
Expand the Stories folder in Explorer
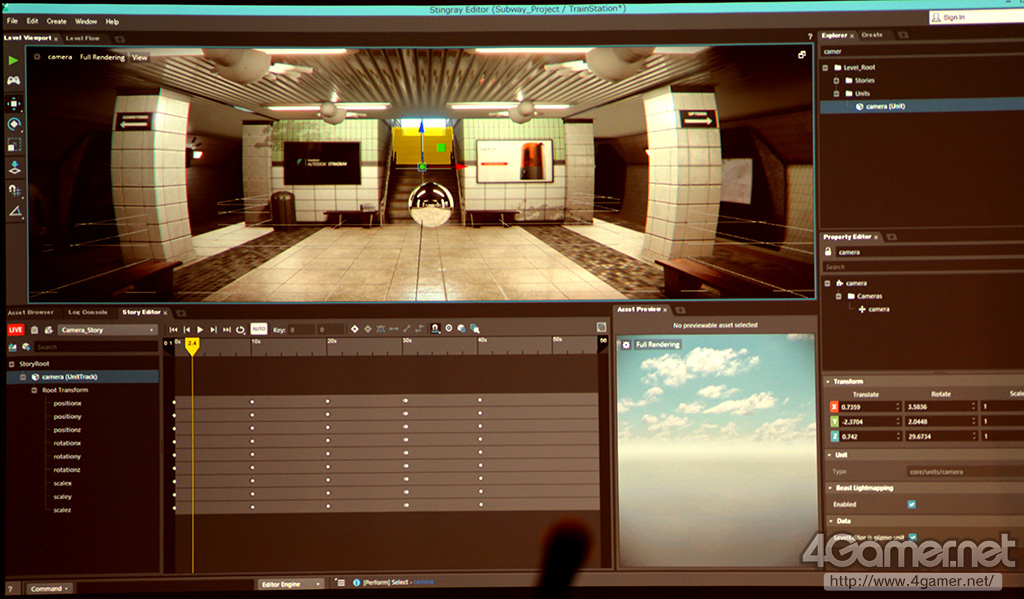(837, 80)
